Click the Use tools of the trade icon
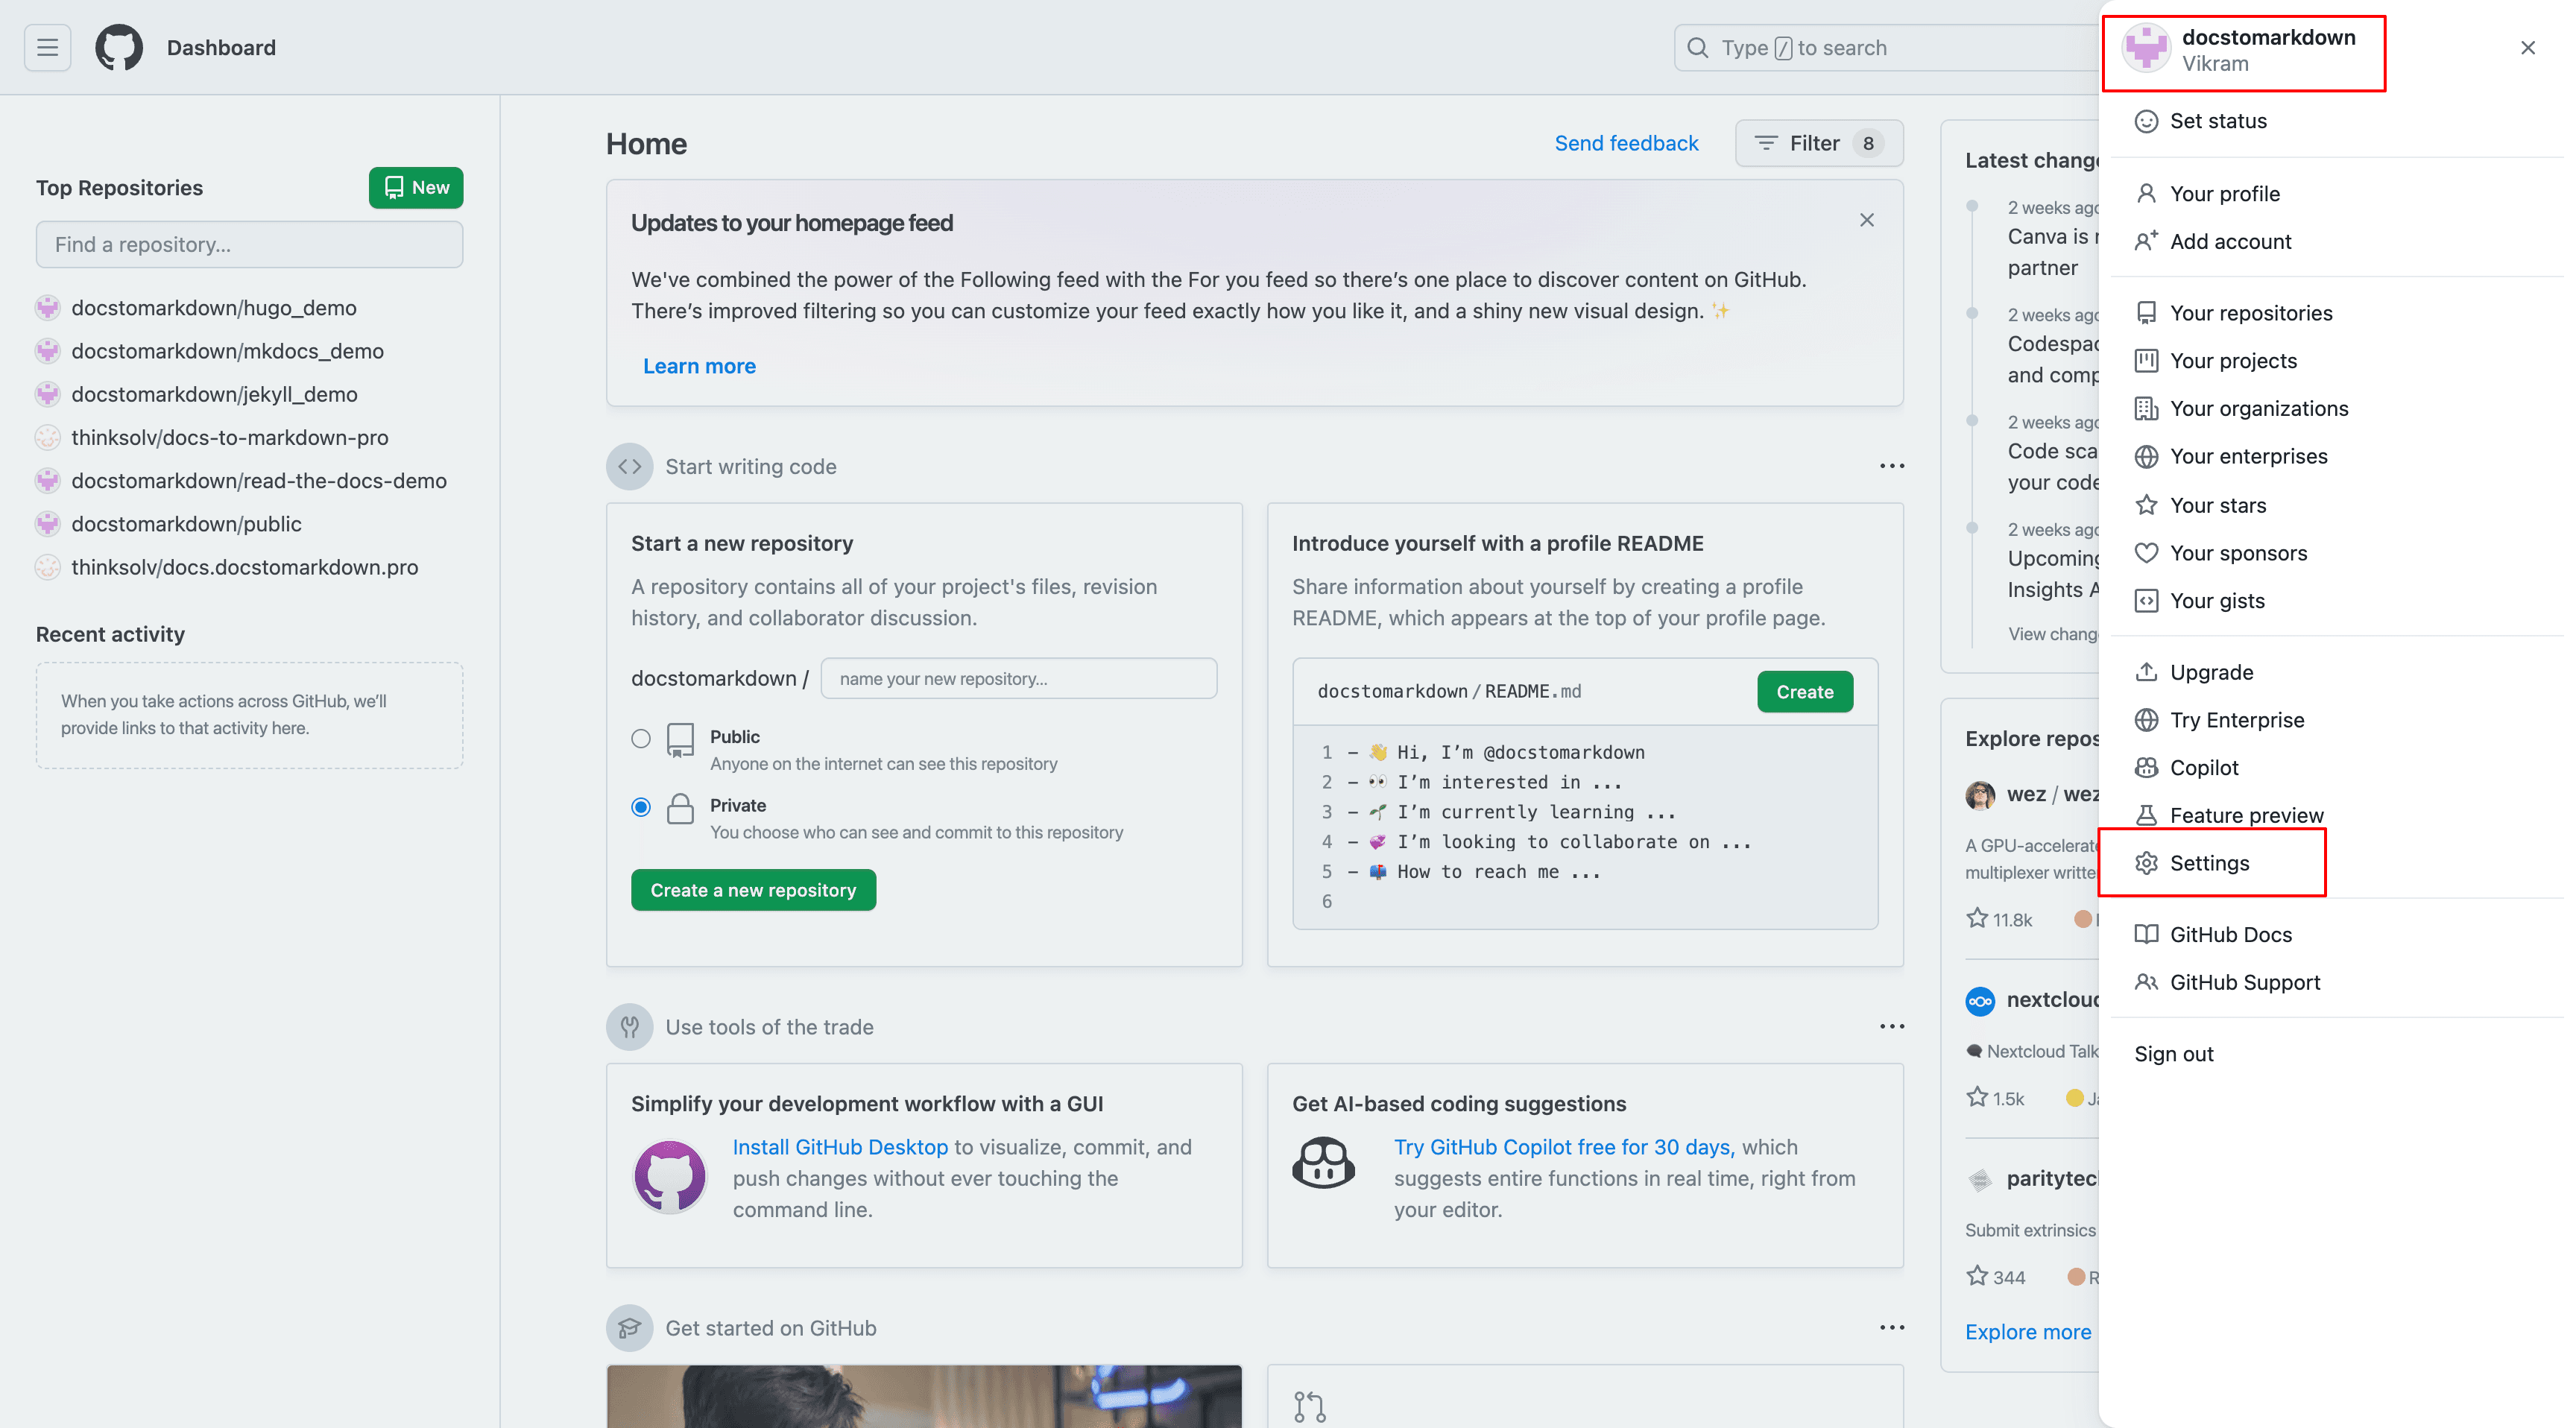This screenshot has height=1428, width=2576. click(x=629, y=1026)
